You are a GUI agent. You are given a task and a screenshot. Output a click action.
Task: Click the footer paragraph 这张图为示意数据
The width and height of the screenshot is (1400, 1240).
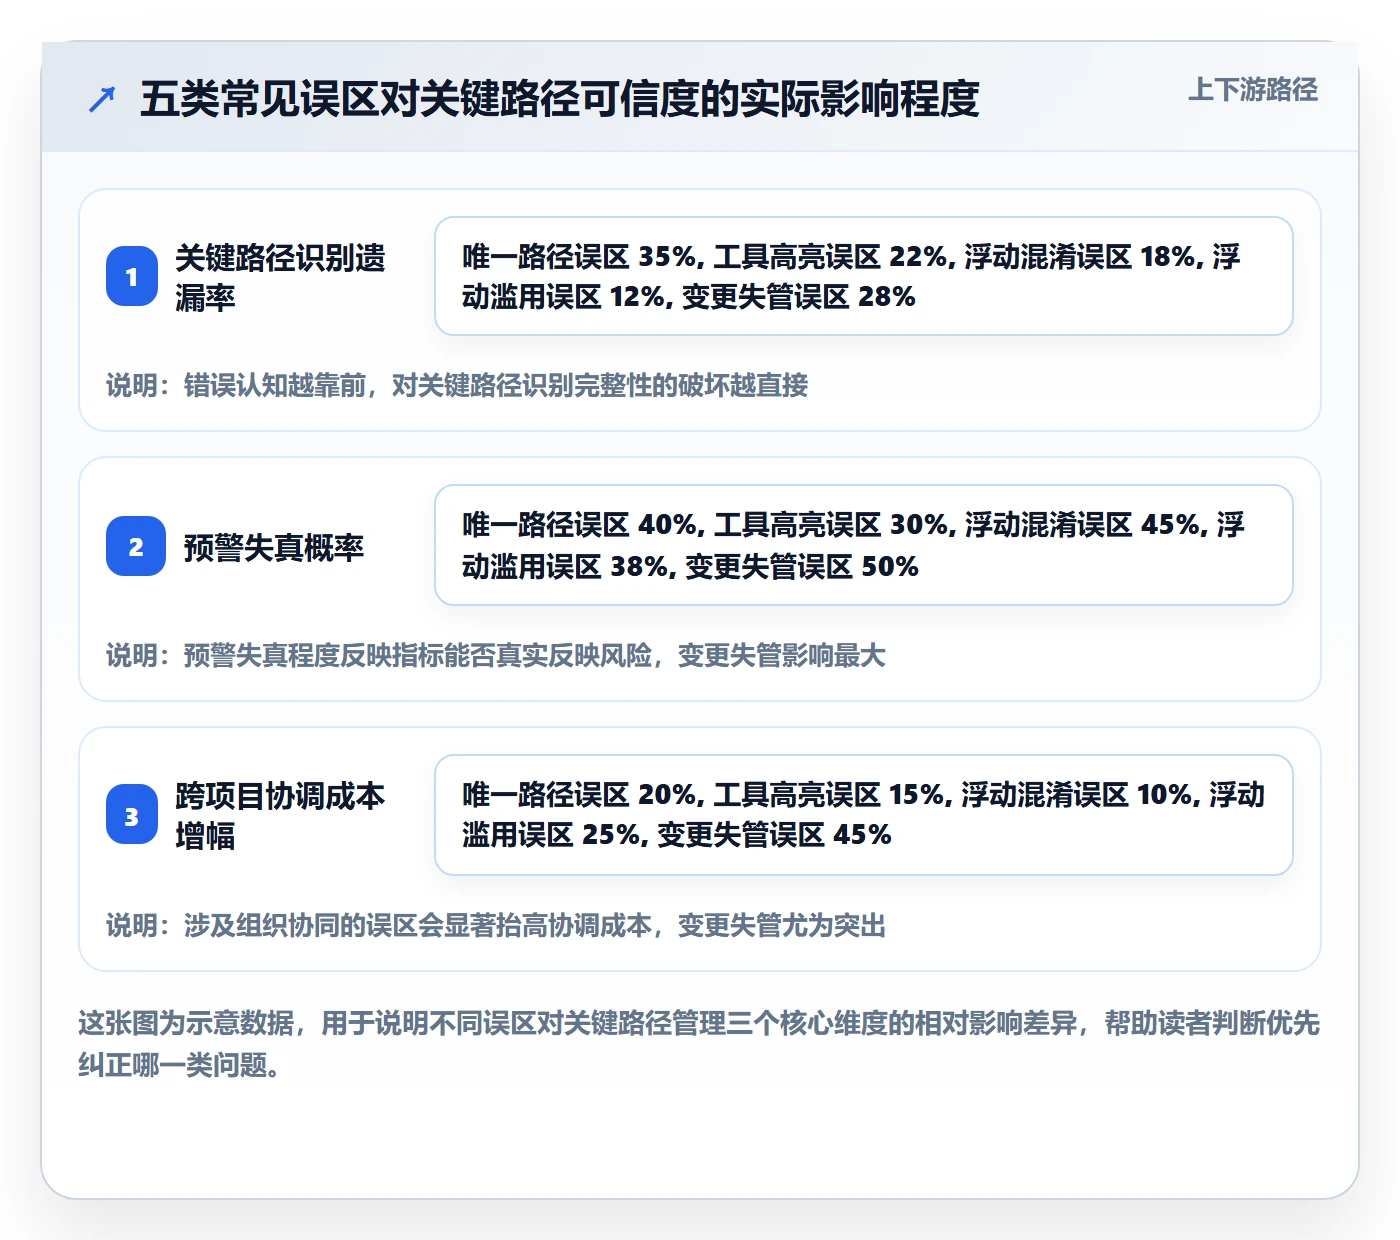click(x=699, y=1044)
